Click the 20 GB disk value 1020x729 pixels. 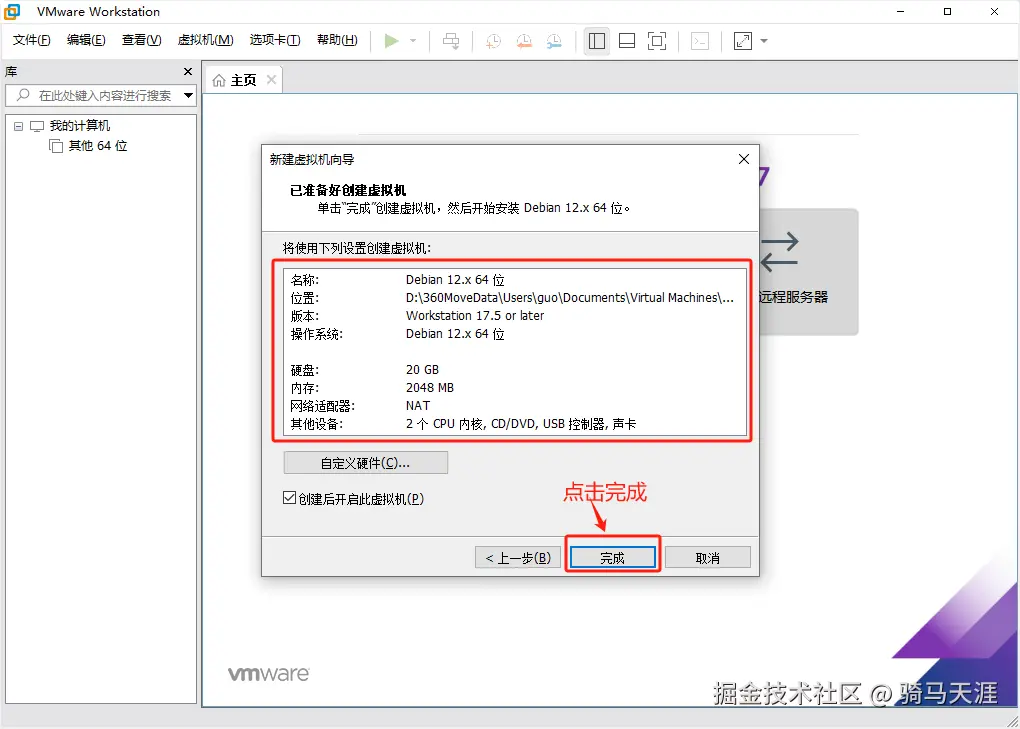coord(422,369)
